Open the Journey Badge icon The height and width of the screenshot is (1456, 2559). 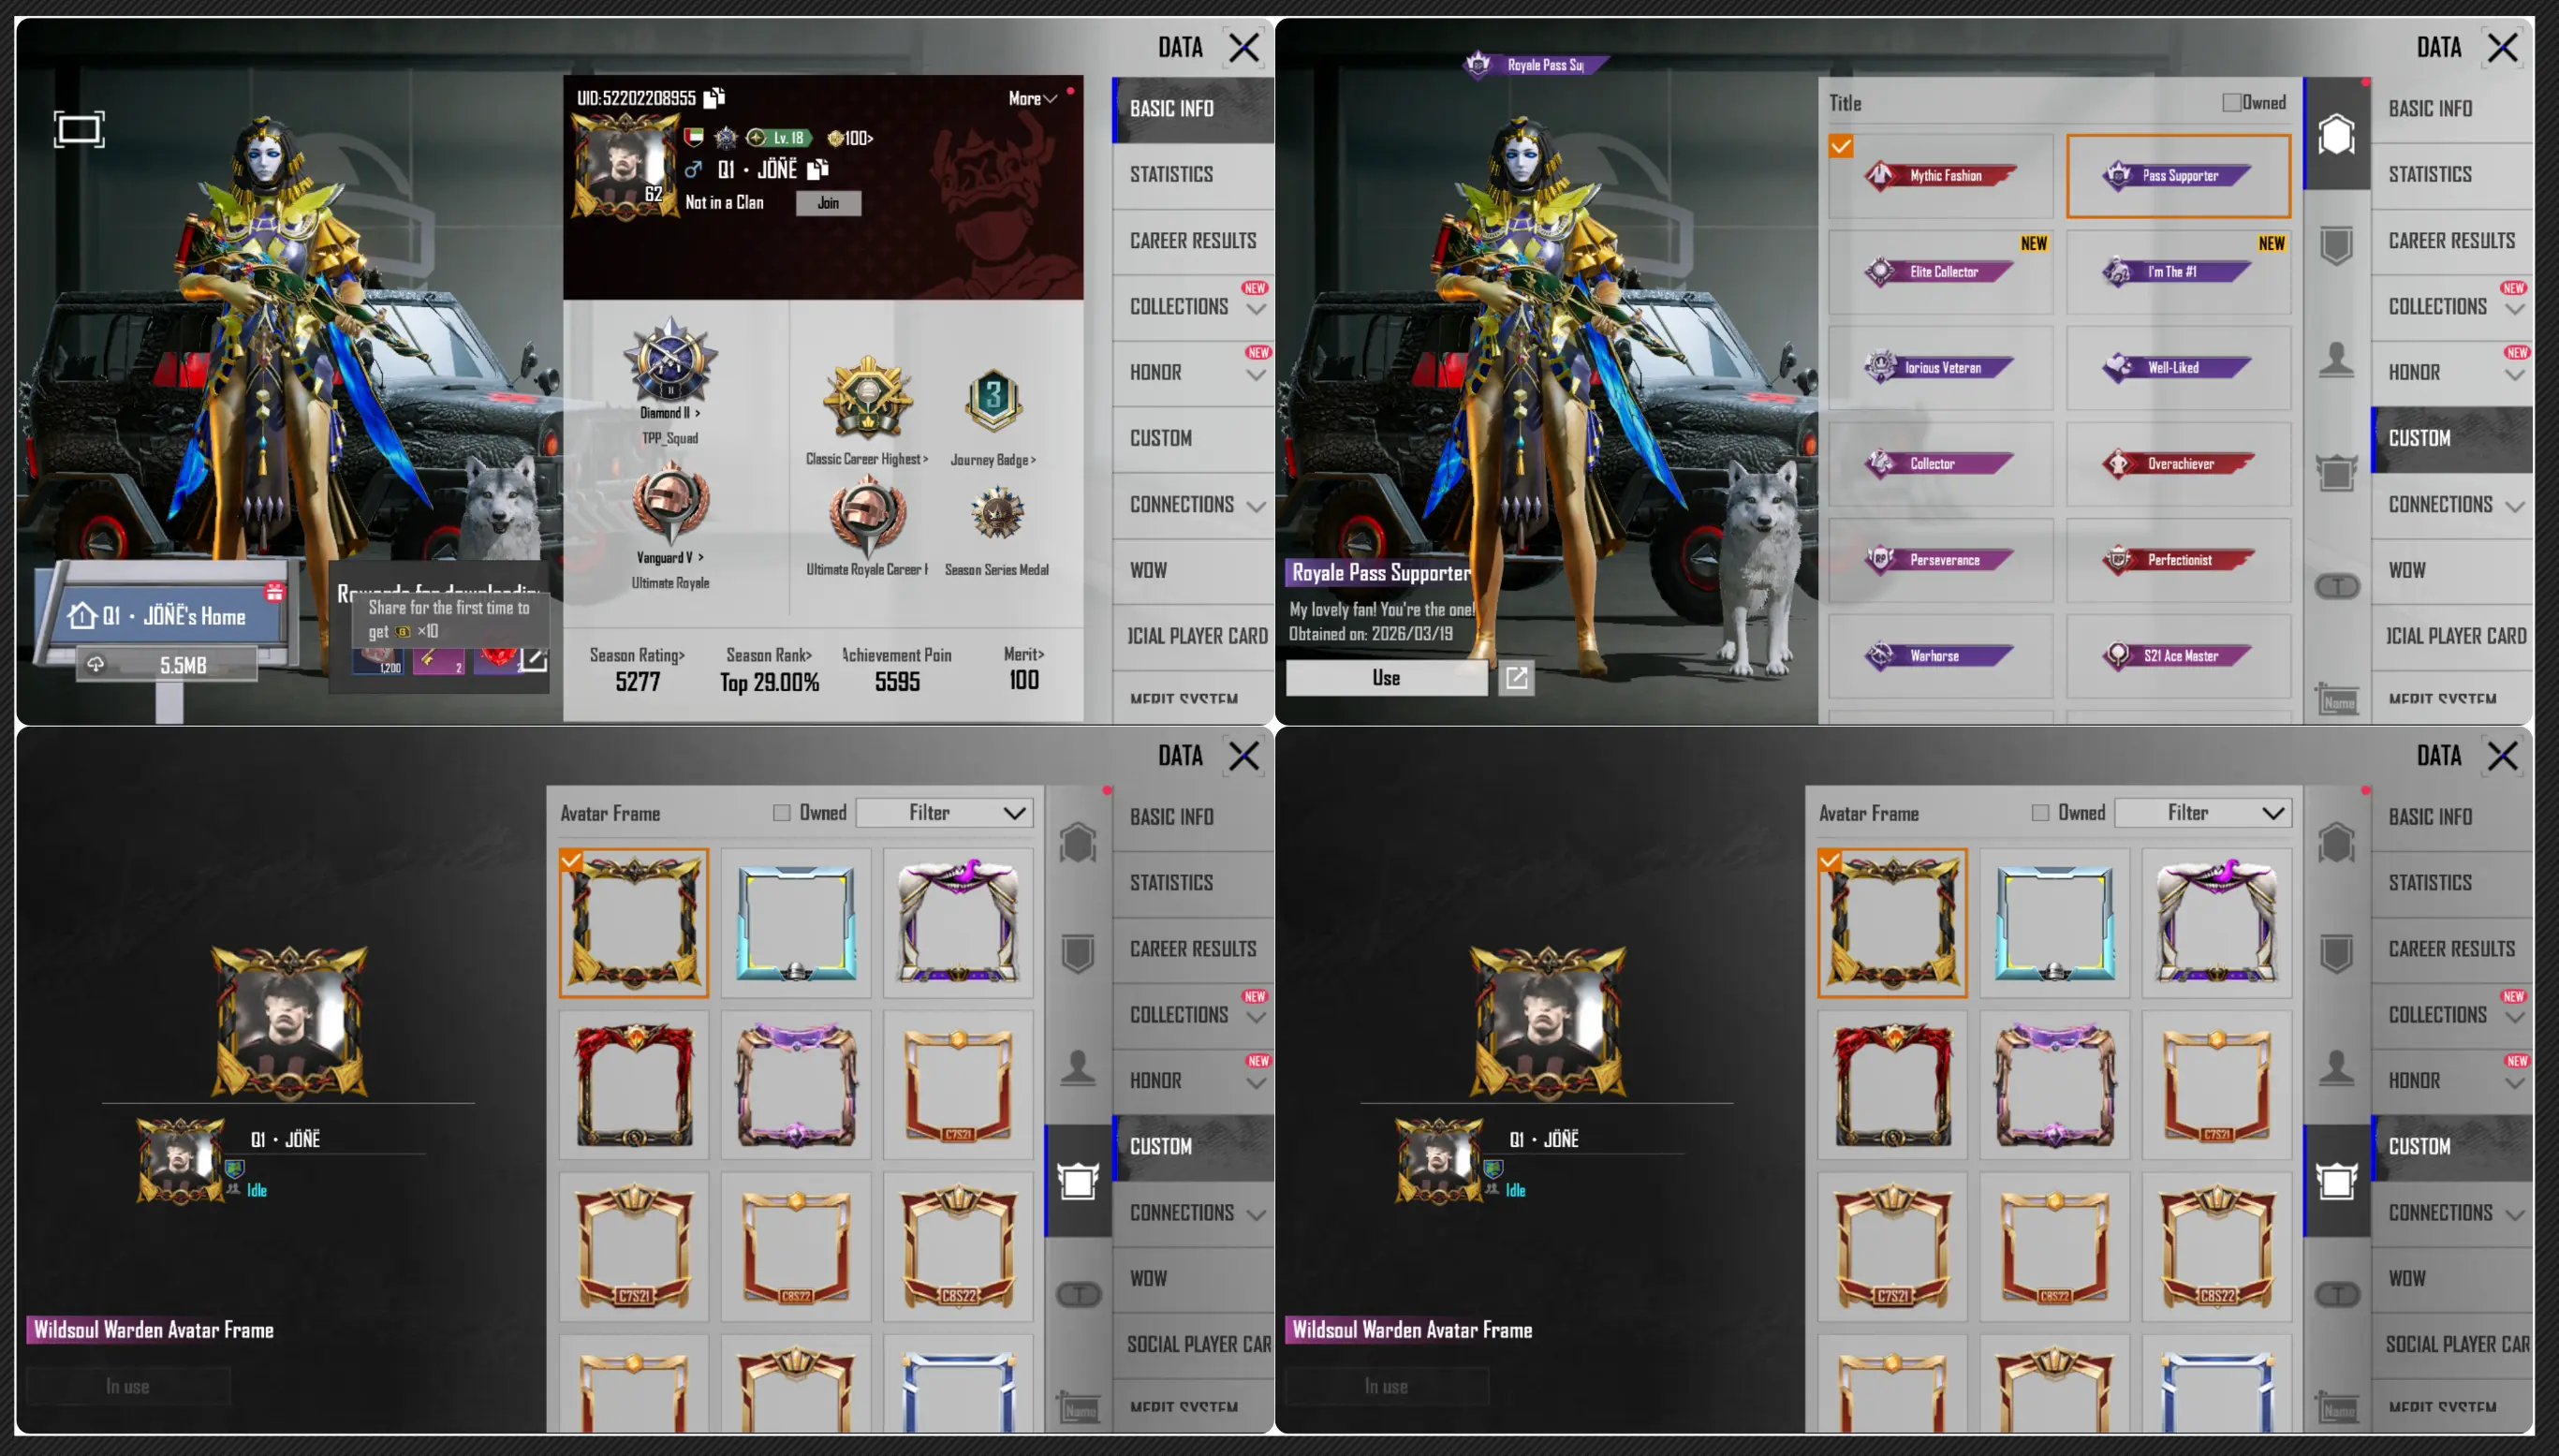coord(993,401)
